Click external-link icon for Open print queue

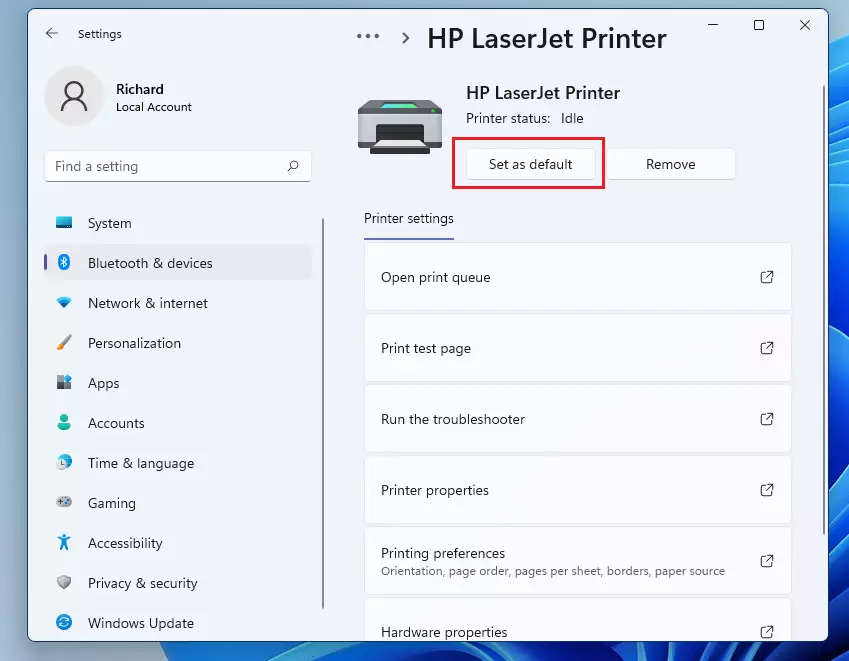(x=767, y=277)
